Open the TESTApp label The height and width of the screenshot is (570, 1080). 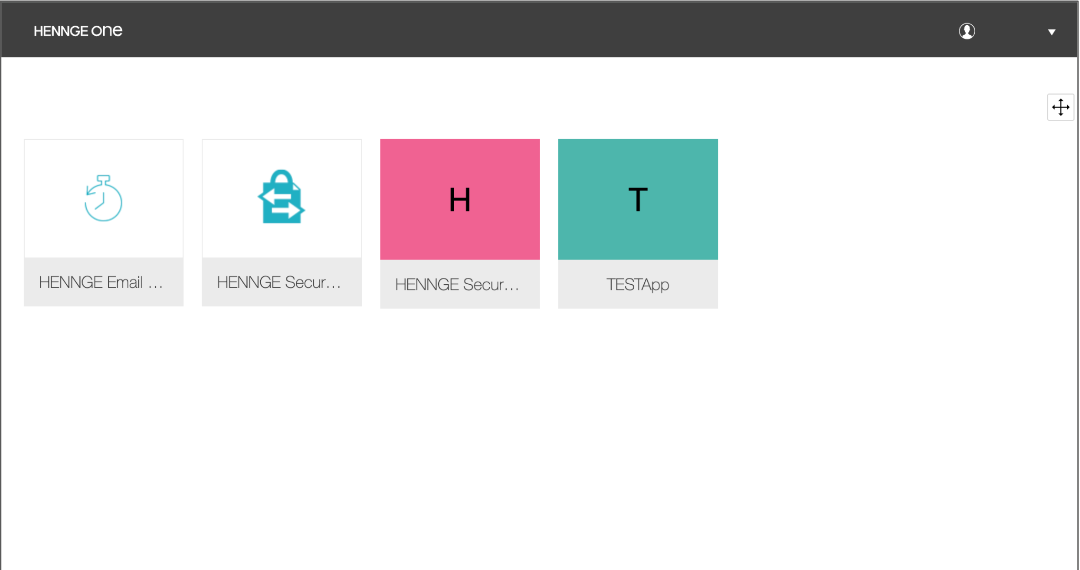[638, 284]
